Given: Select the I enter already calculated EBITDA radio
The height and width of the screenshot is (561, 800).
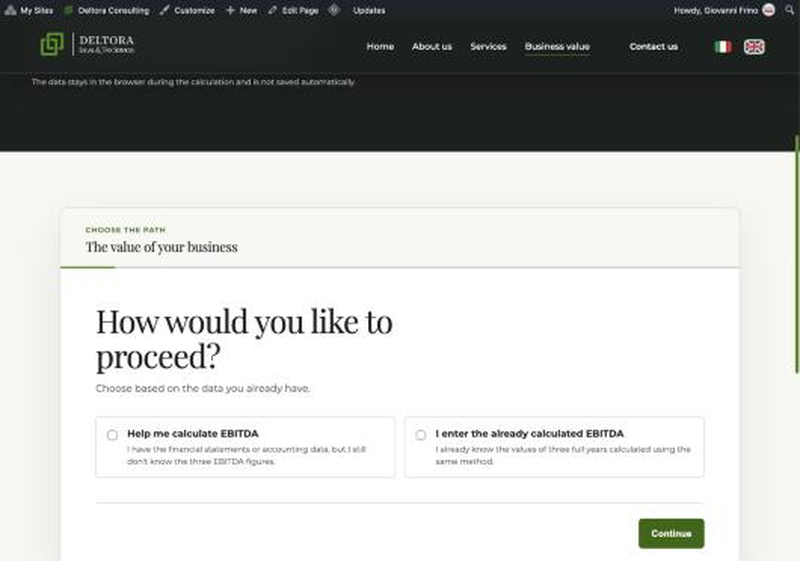Looking at the screenshot, I should (x=420, y=435).
